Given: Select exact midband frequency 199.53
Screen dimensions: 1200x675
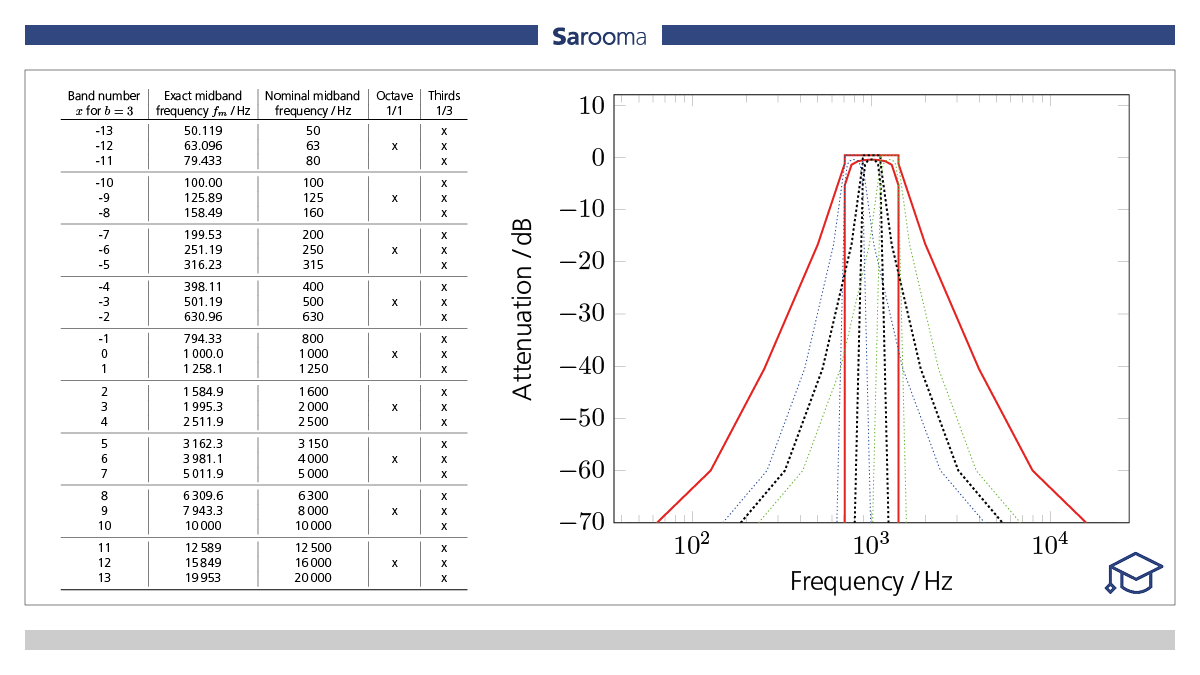Looking at the screenshot, I should pyautogui.click(x=204, y=235).
